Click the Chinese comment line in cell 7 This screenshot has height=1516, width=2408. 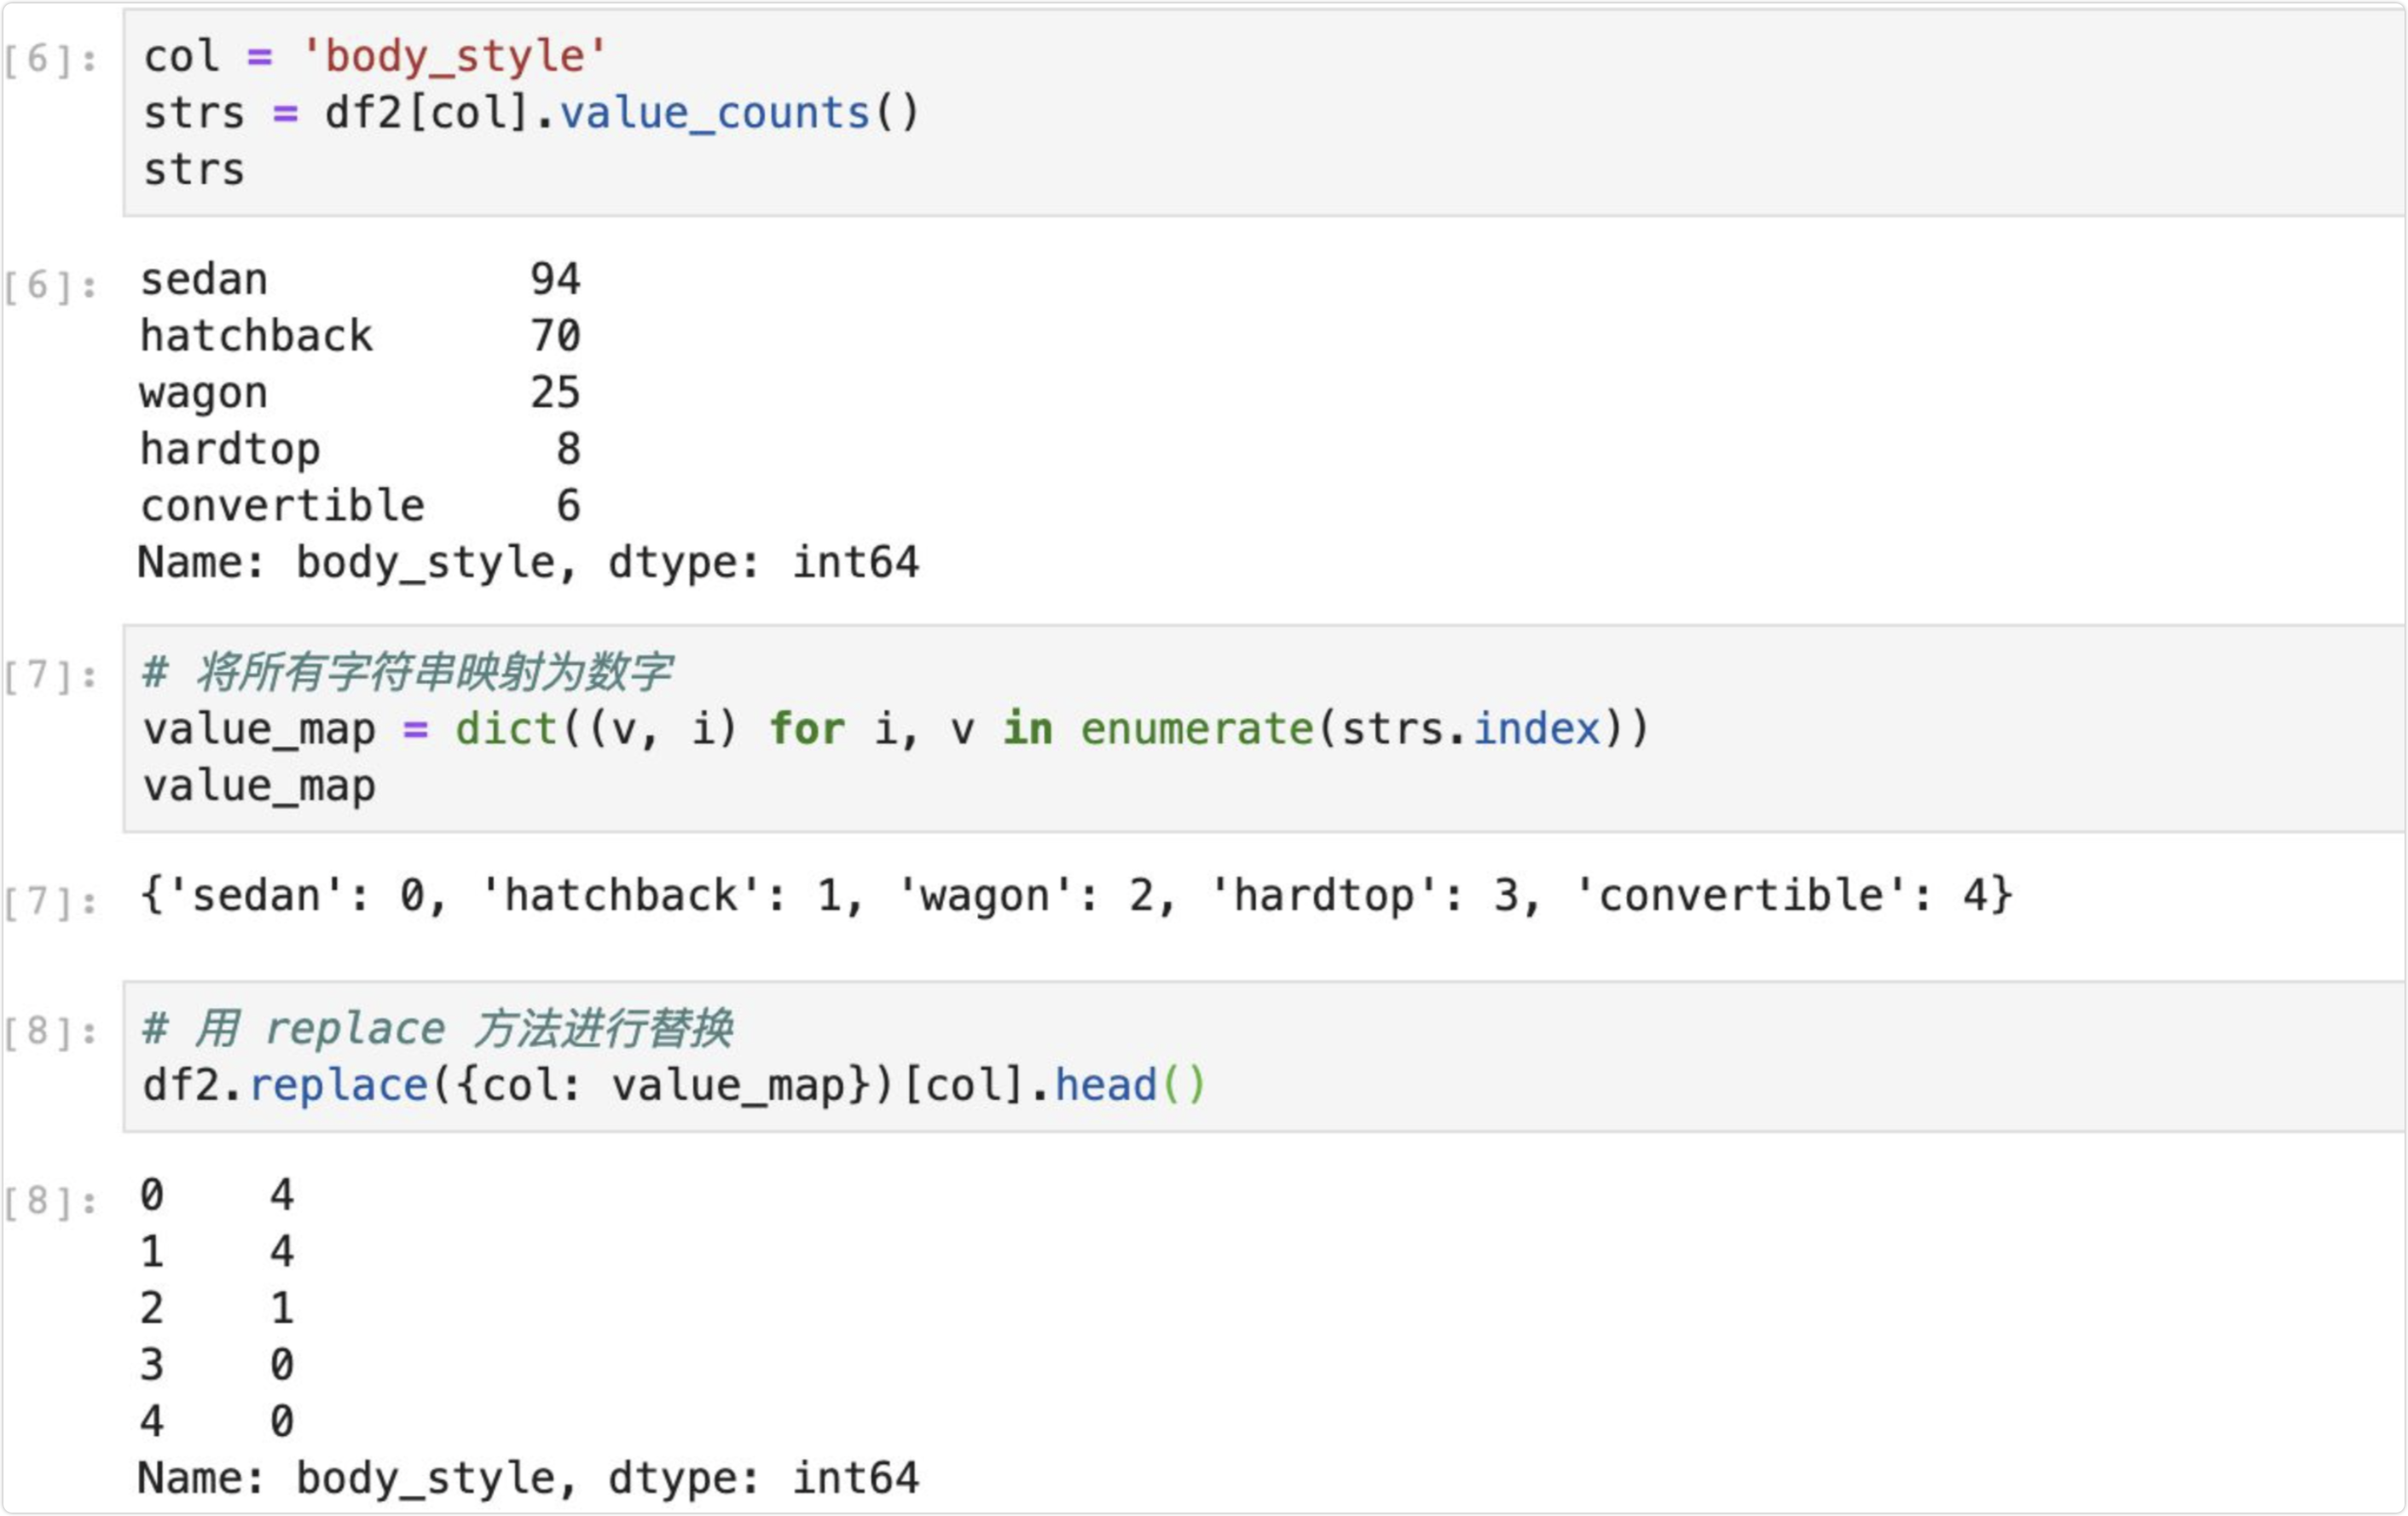tap(407, 672)
